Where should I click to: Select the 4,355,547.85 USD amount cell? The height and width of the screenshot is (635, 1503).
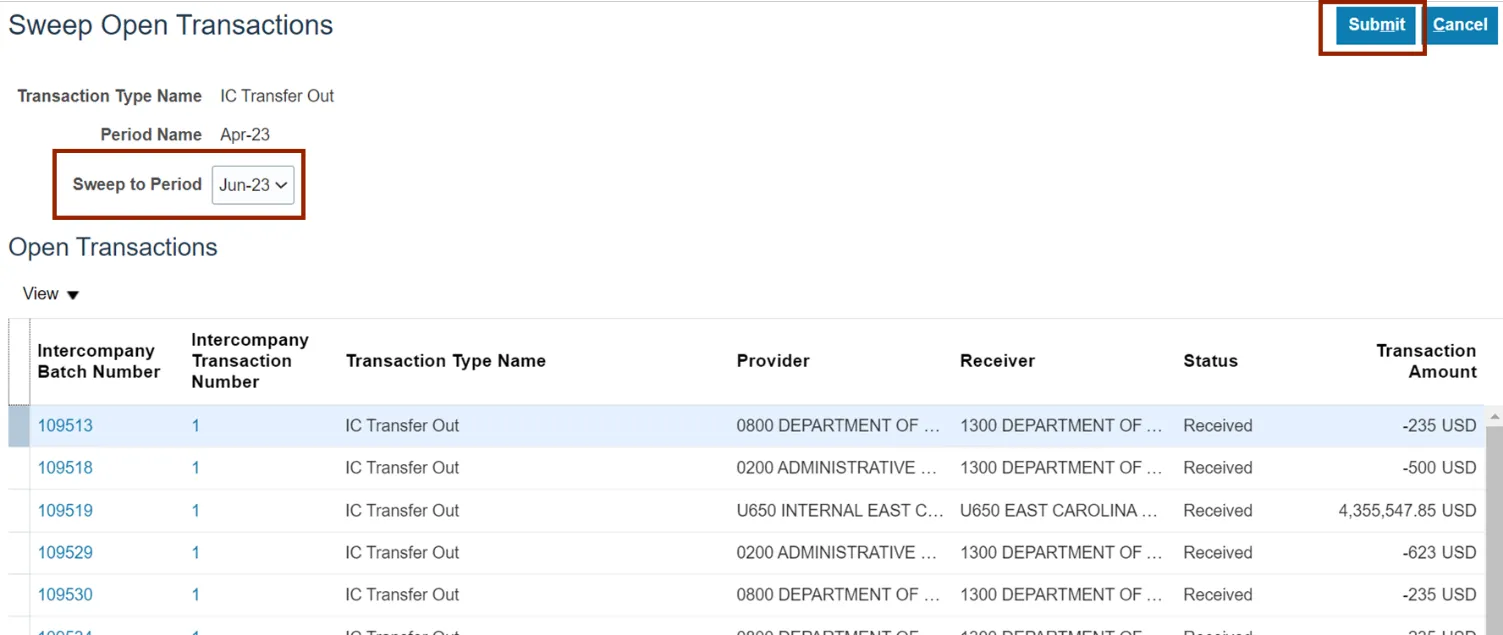click(x=1406, y=511)
